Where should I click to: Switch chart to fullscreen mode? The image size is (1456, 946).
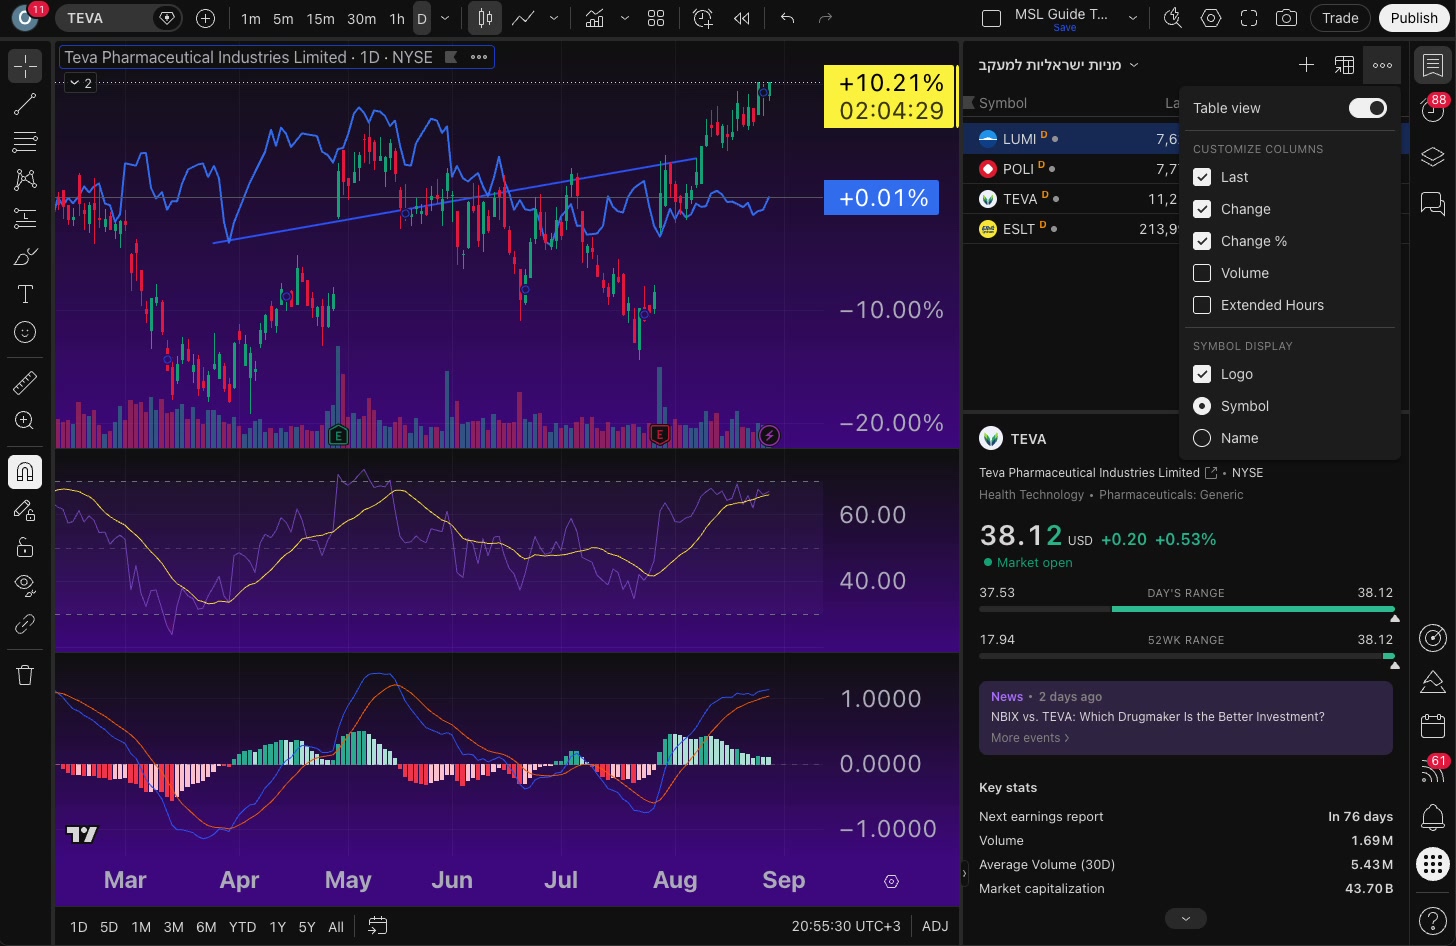click(x=1249, y=18)
